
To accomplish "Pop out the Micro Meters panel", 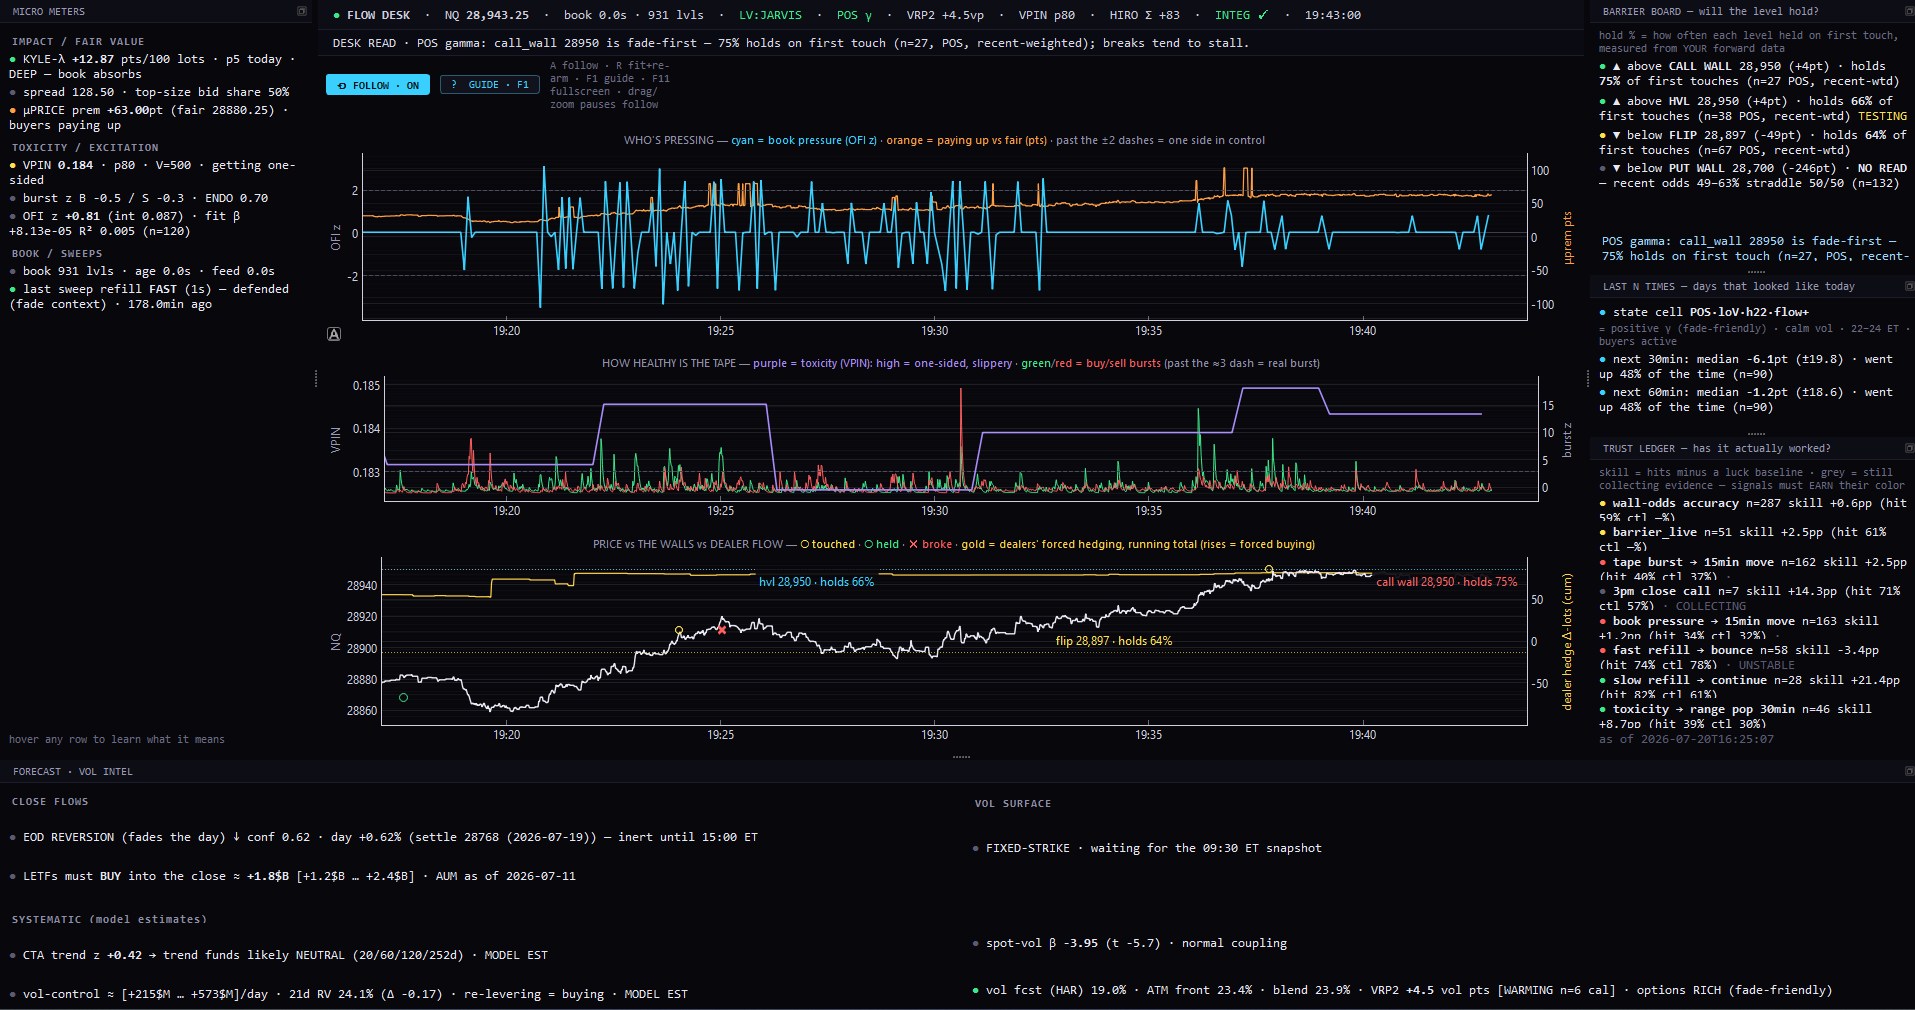I will tap(302, 11).
